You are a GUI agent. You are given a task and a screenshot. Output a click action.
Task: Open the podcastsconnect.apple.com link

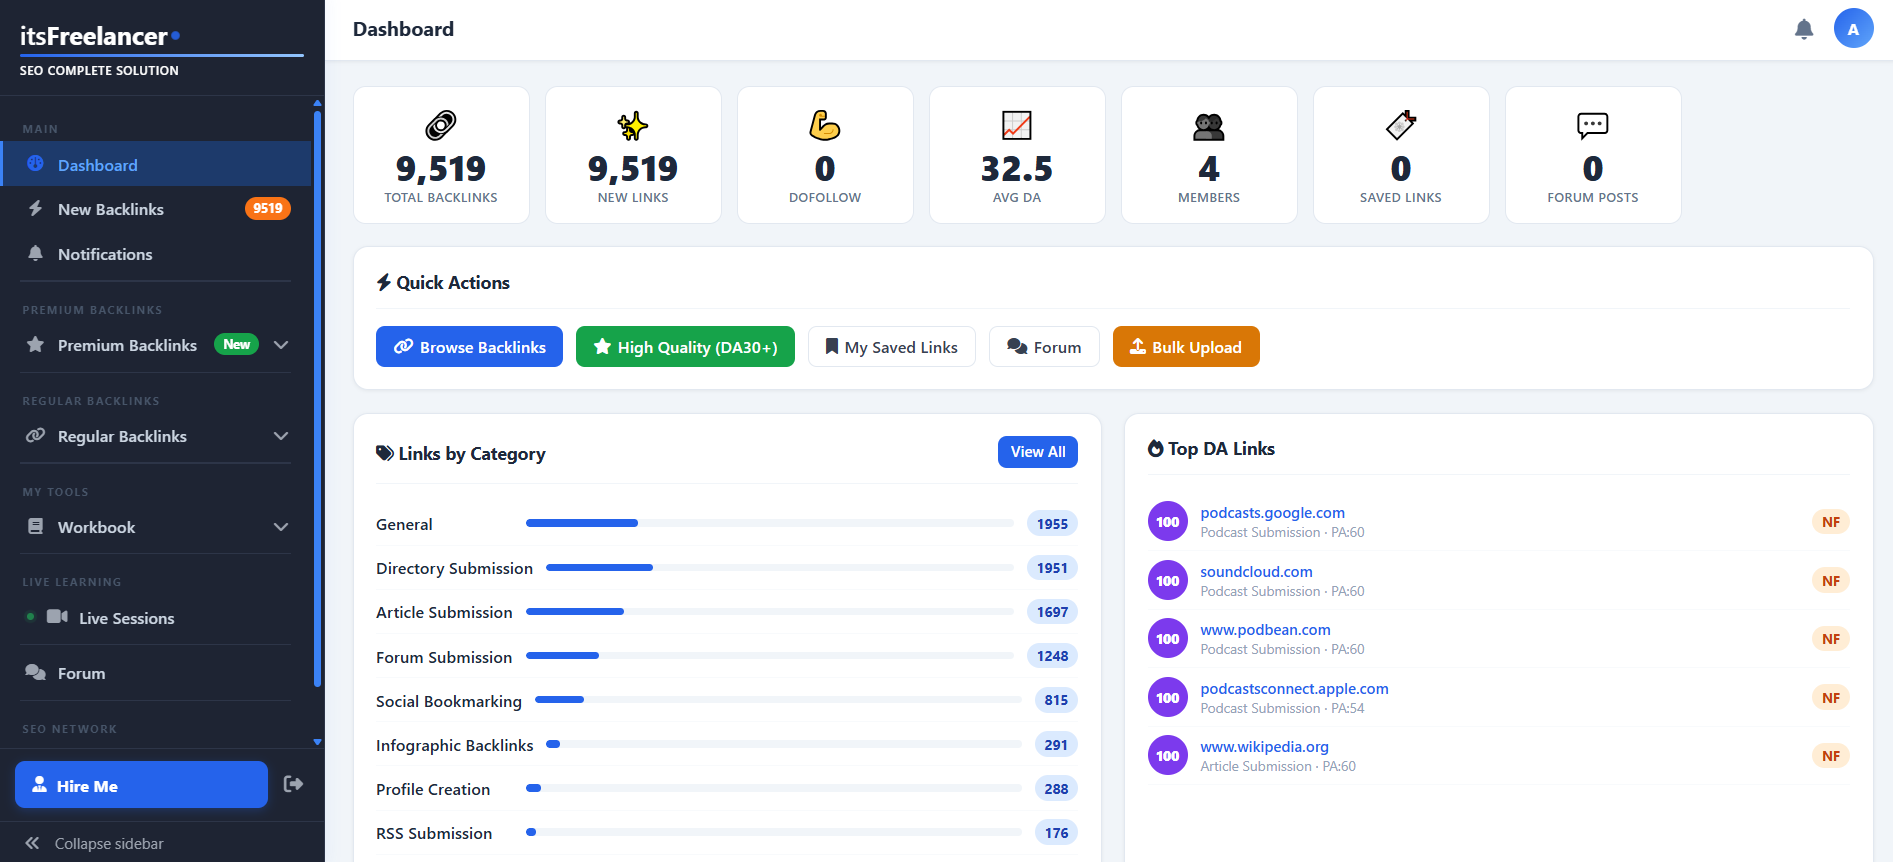coord(1294,689)
